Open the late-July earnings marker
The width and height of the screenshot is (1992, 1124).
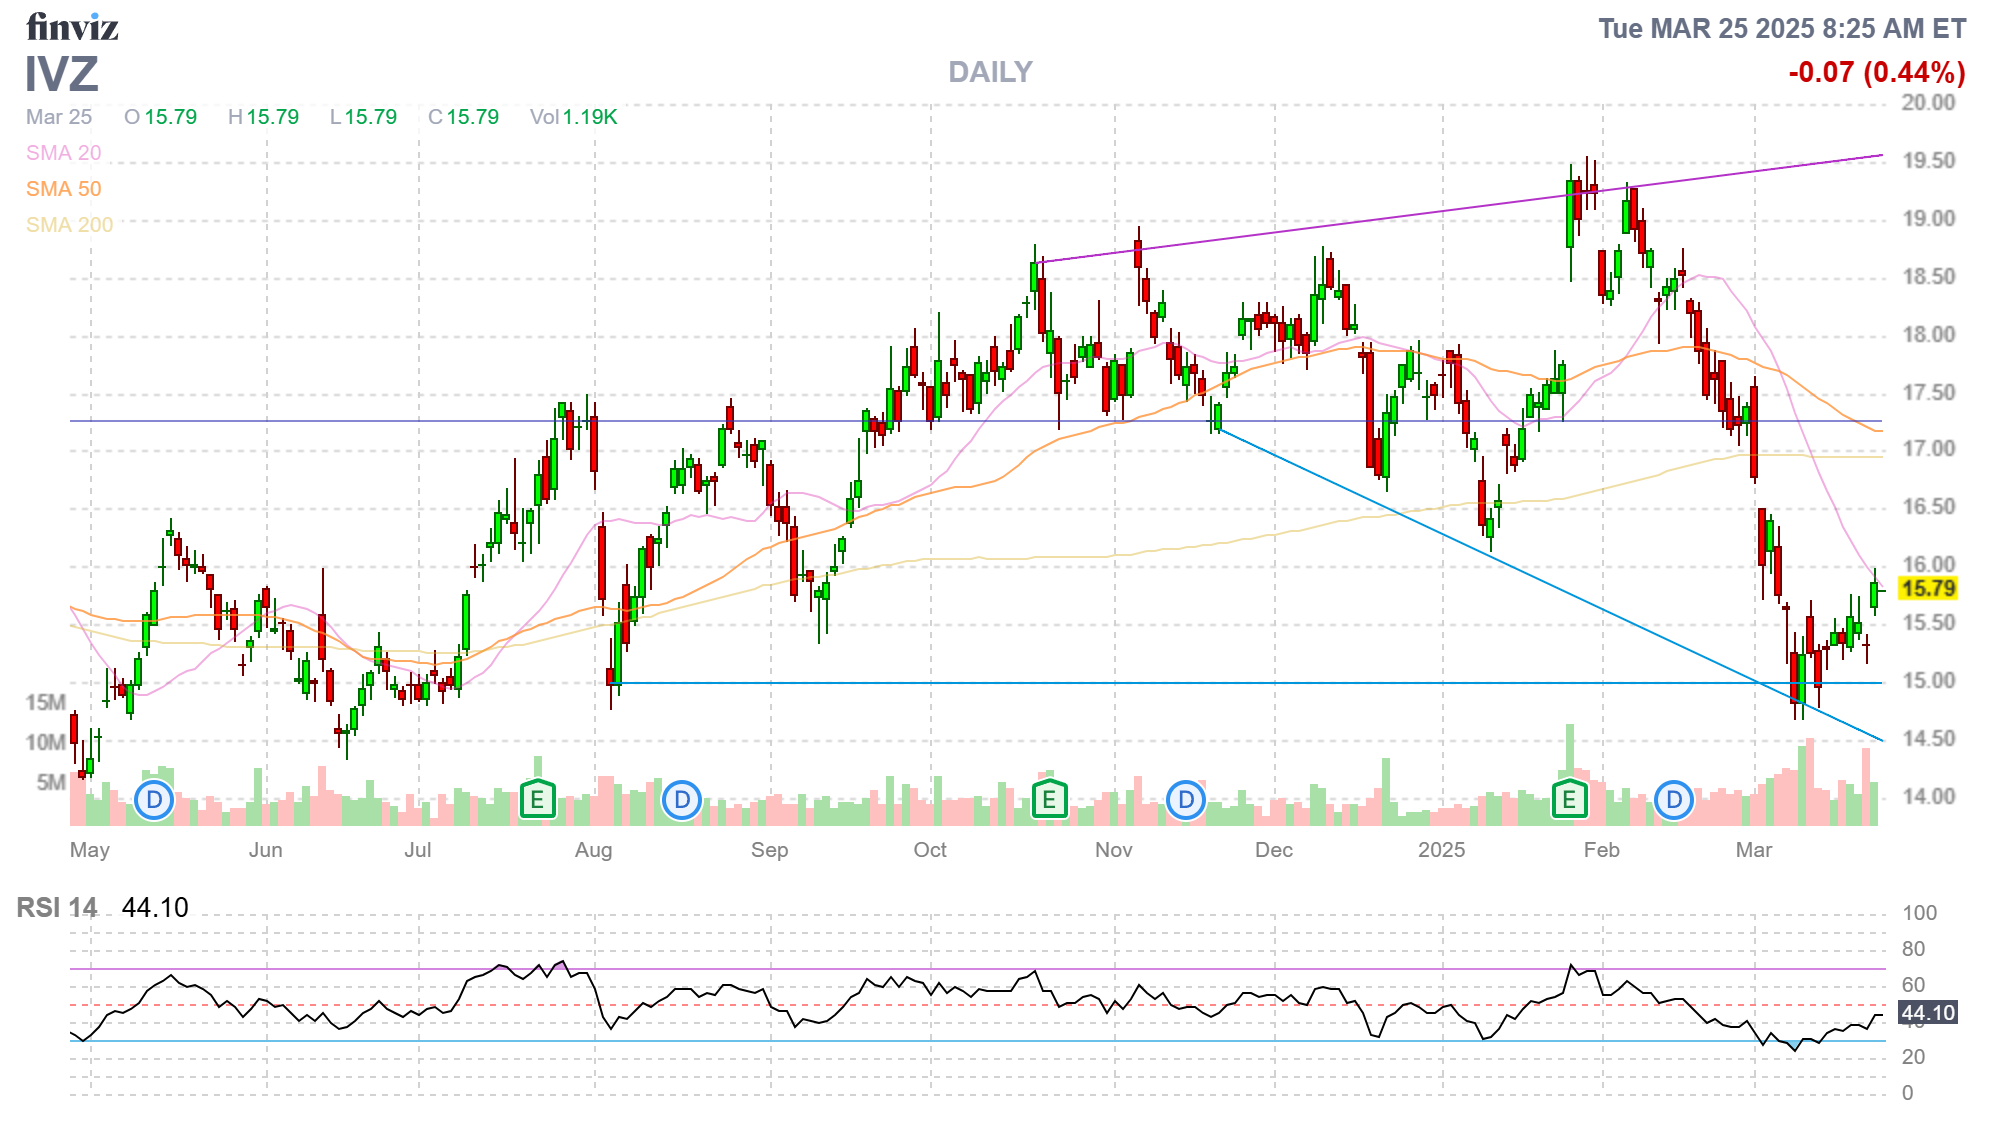point(538,800)
